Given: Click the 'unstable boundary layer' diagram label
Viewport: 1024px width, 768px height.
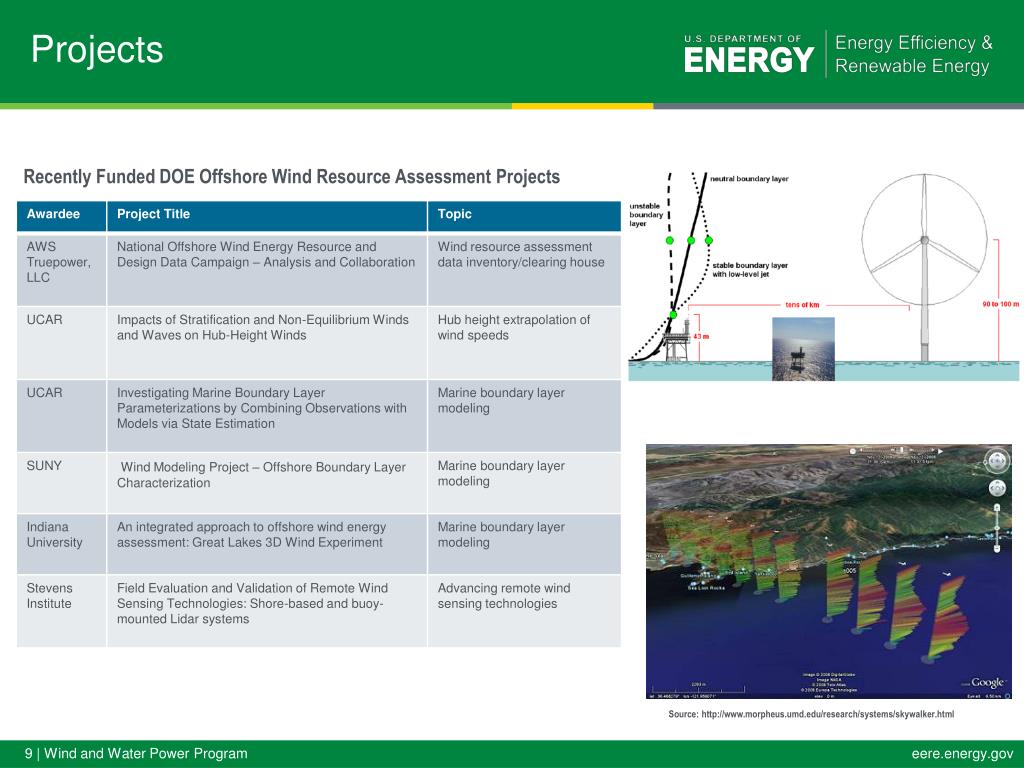Looking at the screenshot, I should 646,215.
